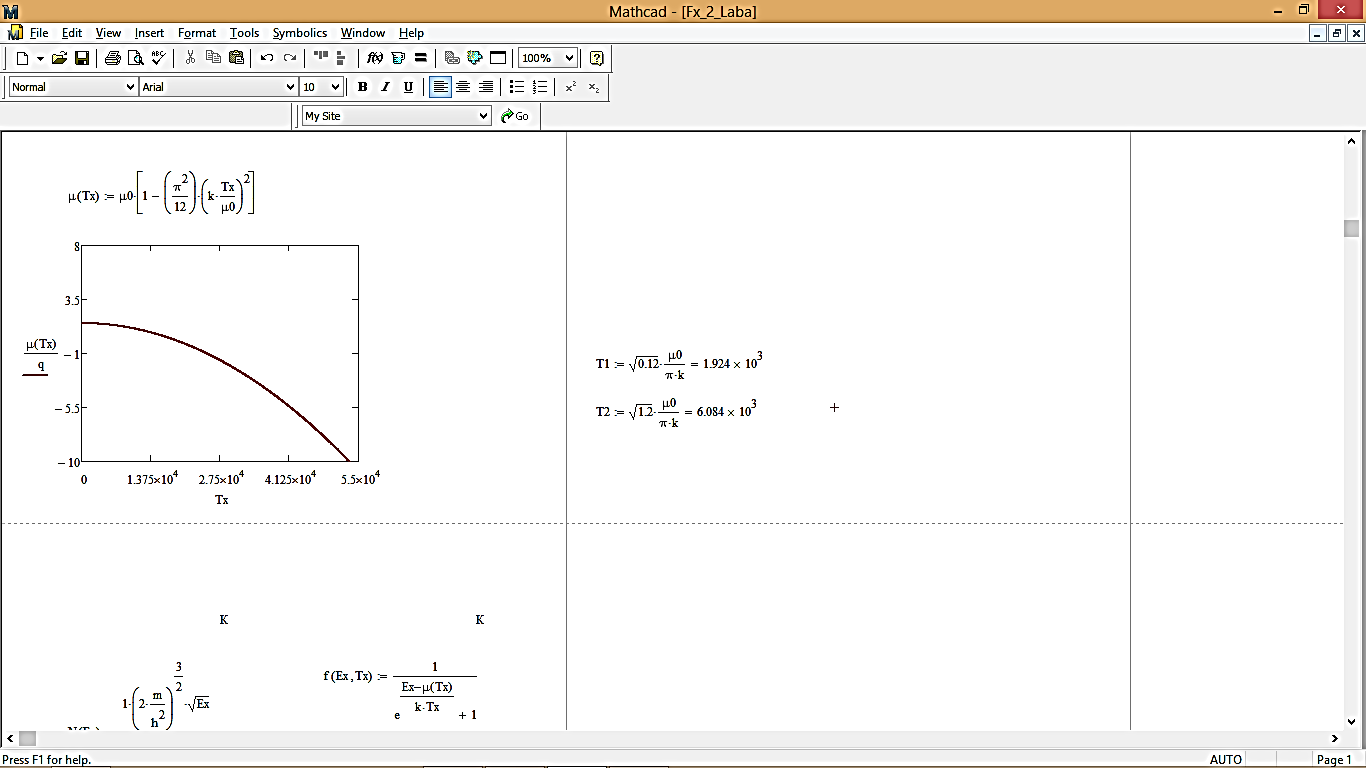Image resolution: width=1366 pixels, height=768 pixels.
Task: Open the Normal style dropdown
Action: [130, 87]
